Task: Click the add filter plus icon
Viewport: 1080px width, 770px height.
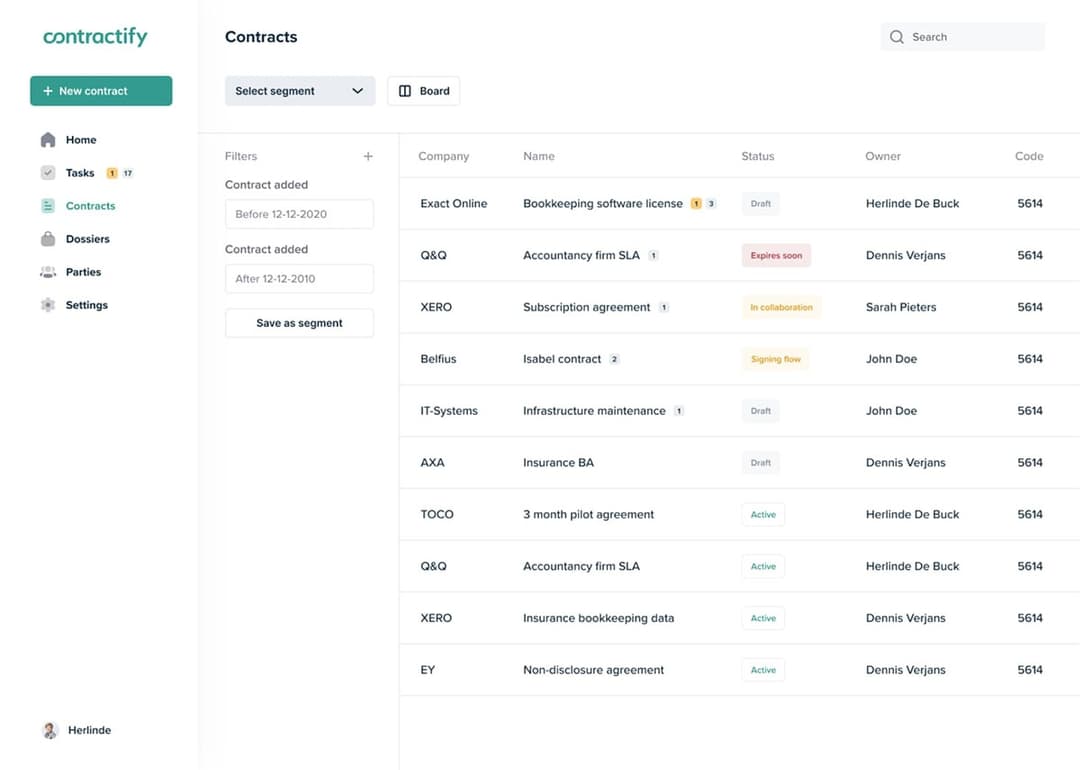Action: tap(367, 156)
